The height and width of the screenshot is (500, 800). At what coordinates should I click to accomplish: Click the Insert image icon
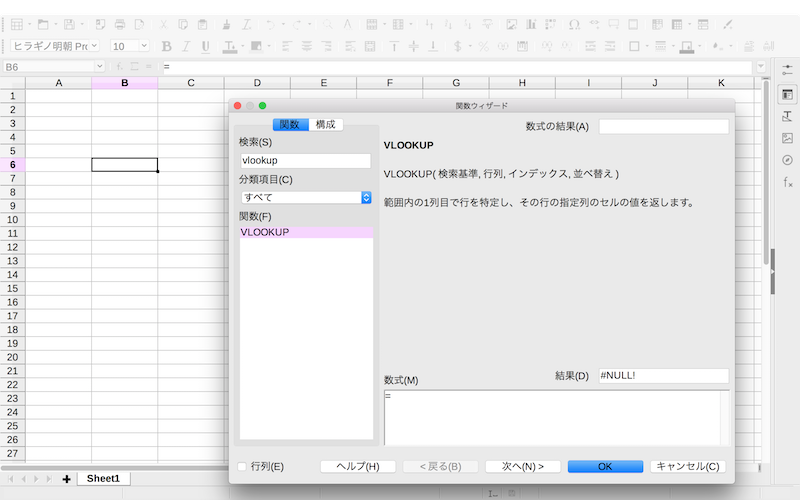point(511,24)
